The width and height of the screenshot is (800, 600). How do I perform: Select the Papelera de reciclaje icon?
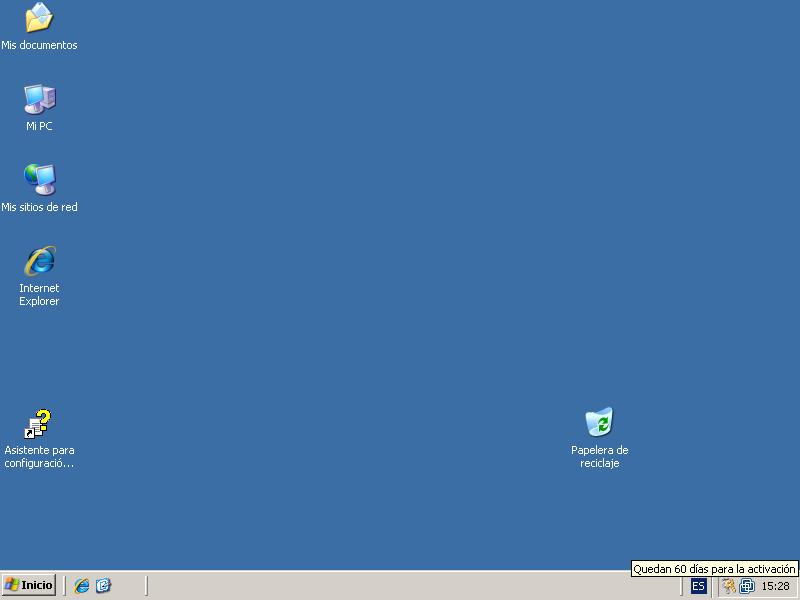[599, 423]
